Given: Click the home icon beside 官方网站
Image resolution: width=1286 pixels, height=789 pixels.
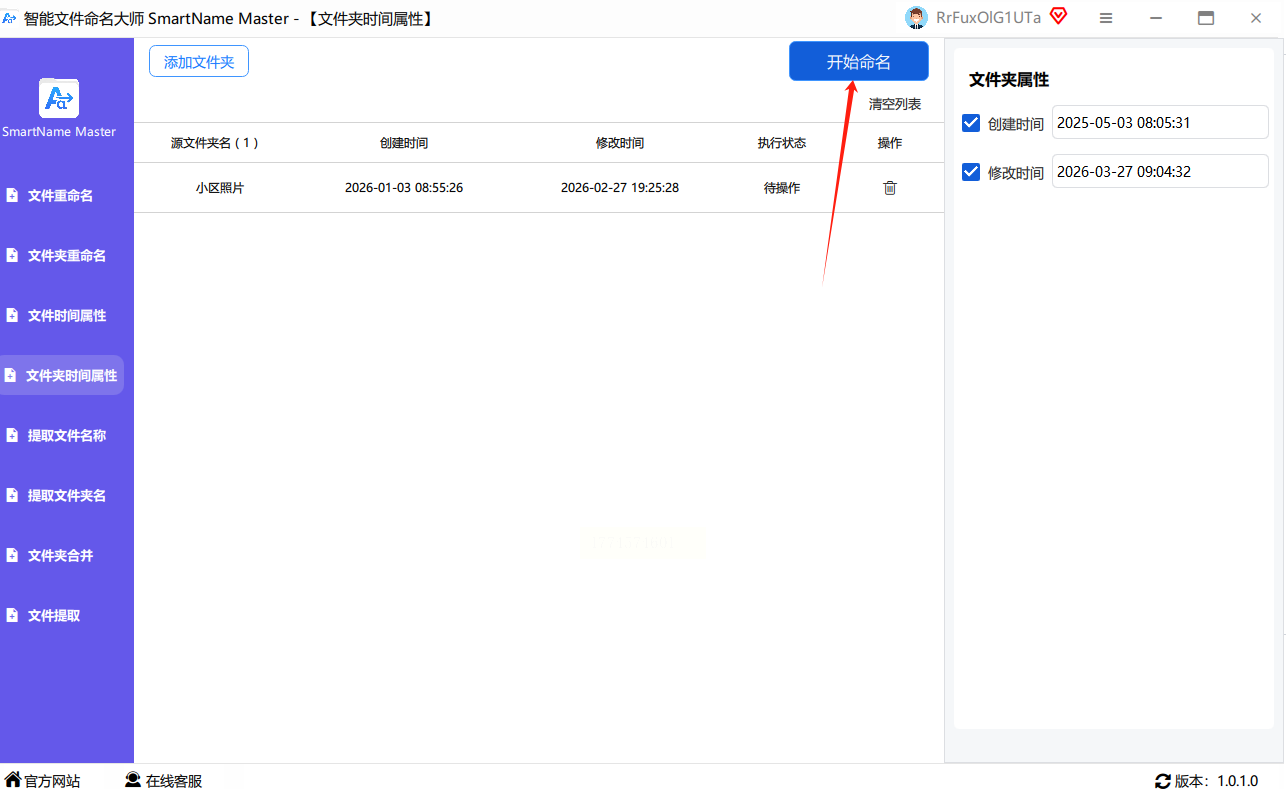Looking at the screenshot, I should [13, 780].
